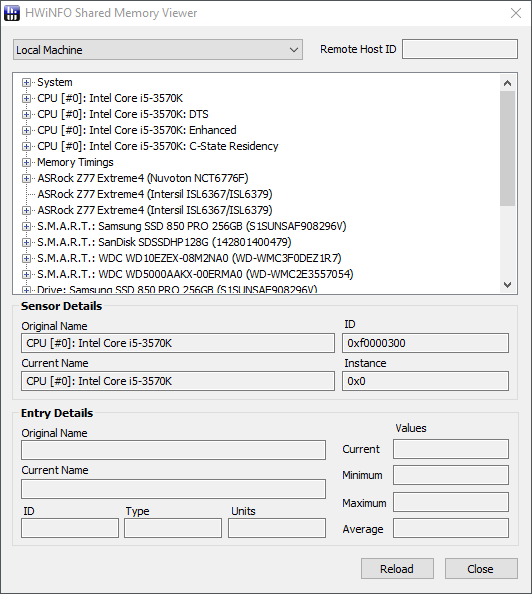Select S.M.A.R.T.: SanDisk SDSSDHP128G row
532x594 pixels.
coord(164,242)
